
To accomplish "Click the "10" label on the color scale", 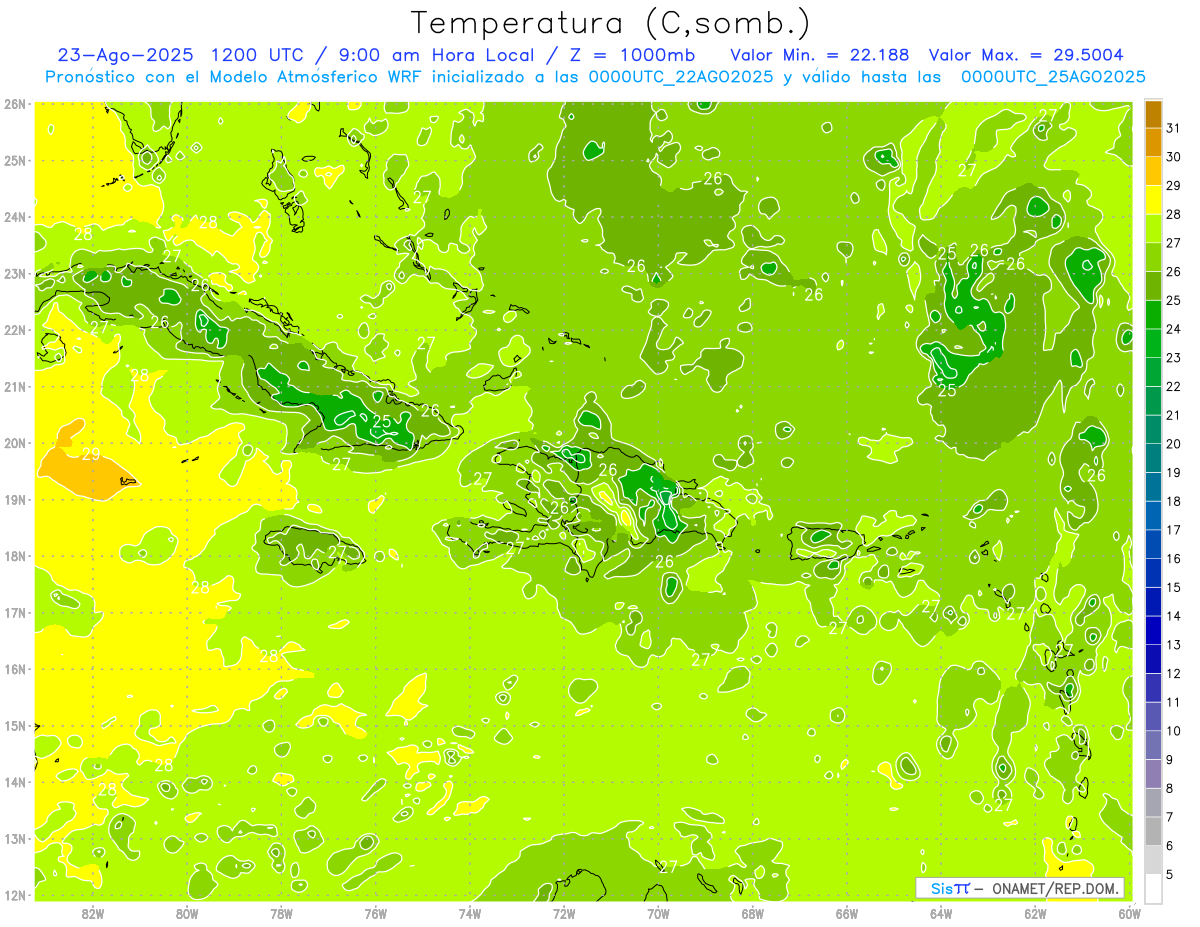I will tap(1174, 731).
